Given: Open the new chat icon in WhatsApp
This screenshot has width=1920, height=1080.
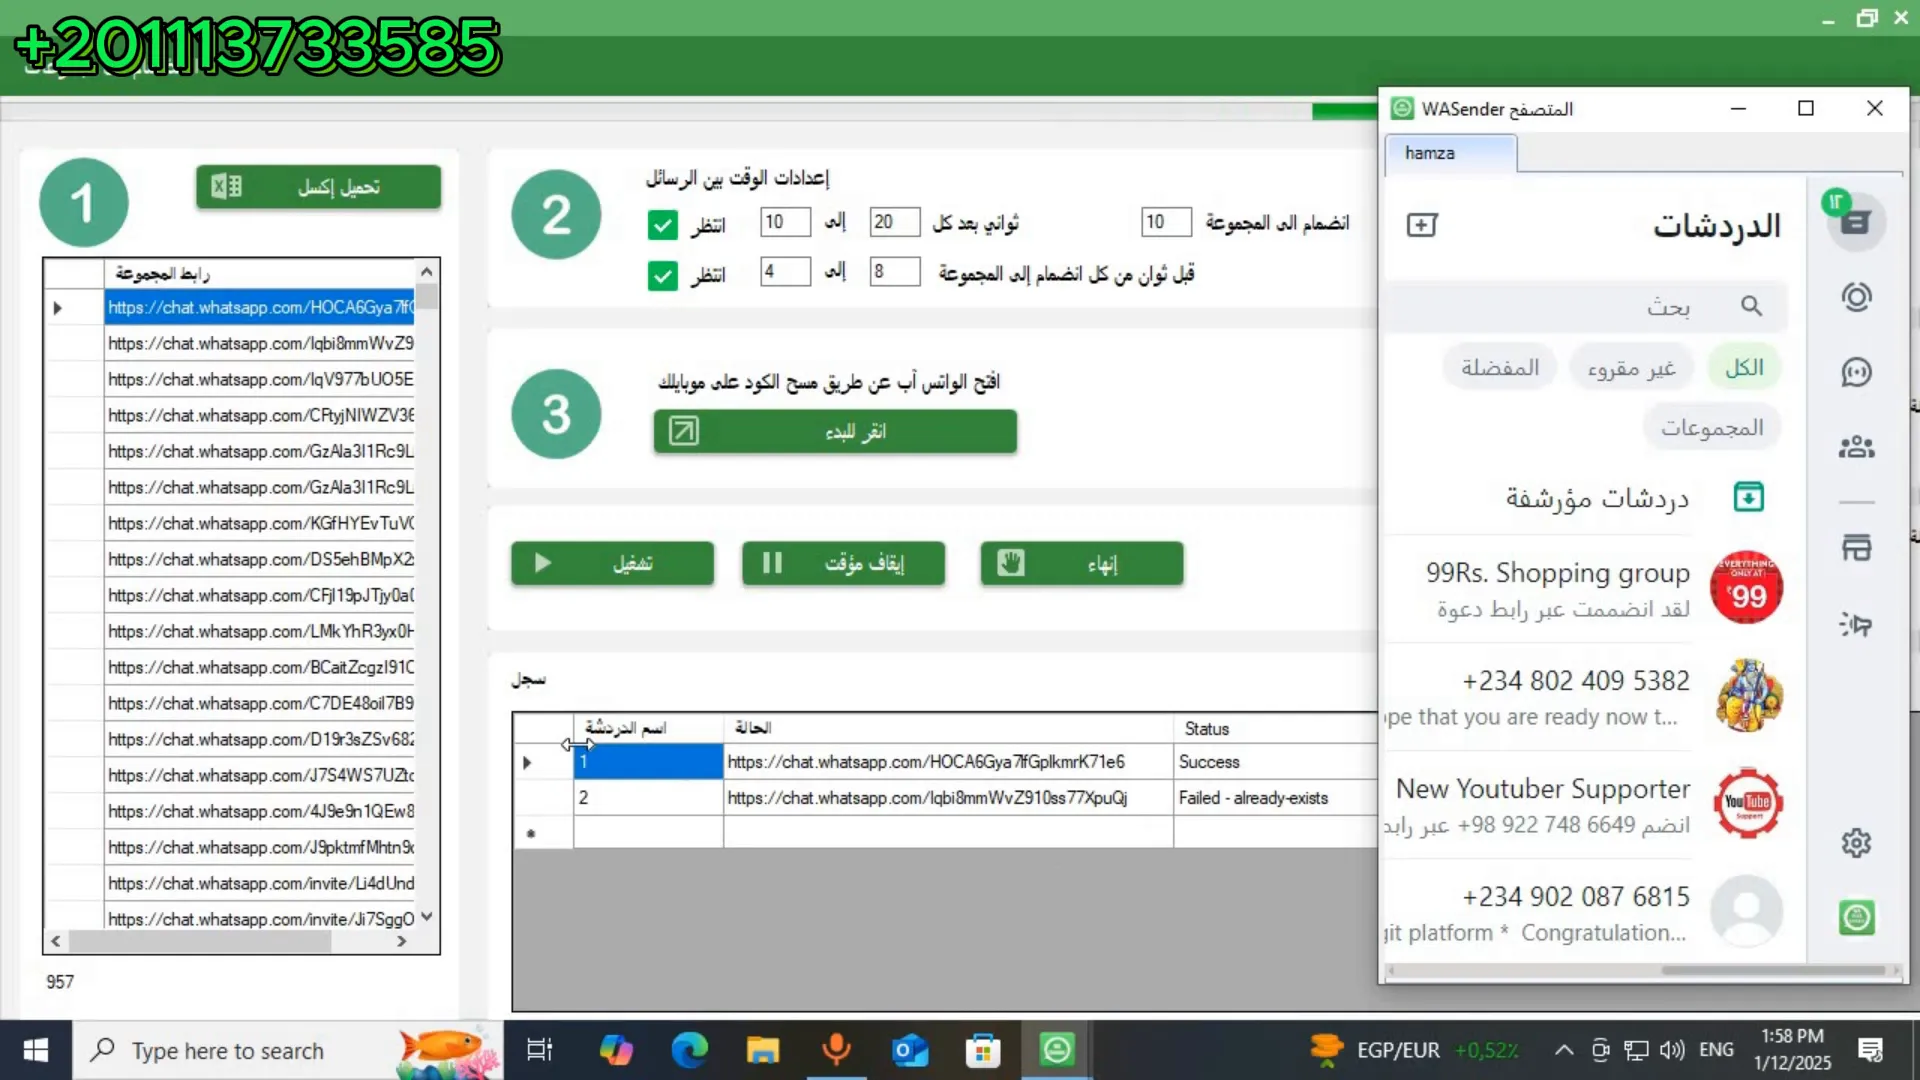Looking at the screenshot, I should tap(1421, 225).
